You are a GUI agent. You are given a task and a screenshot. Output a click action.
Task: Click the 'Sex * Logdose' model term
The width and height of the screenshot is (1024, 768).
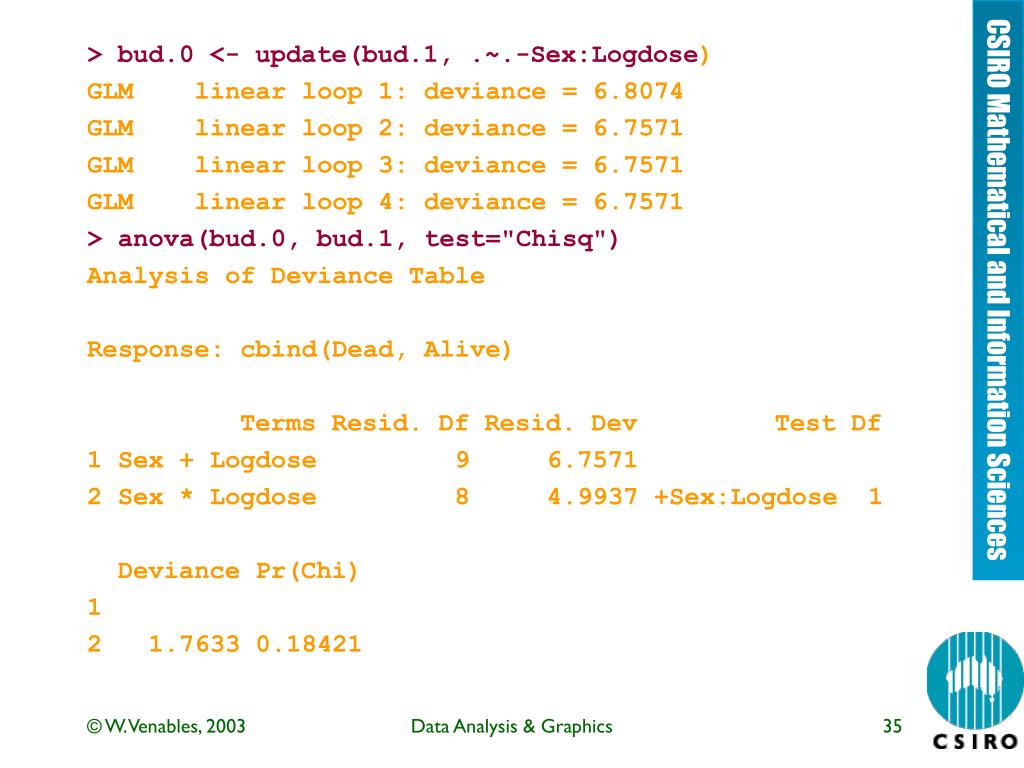point(217,497)
